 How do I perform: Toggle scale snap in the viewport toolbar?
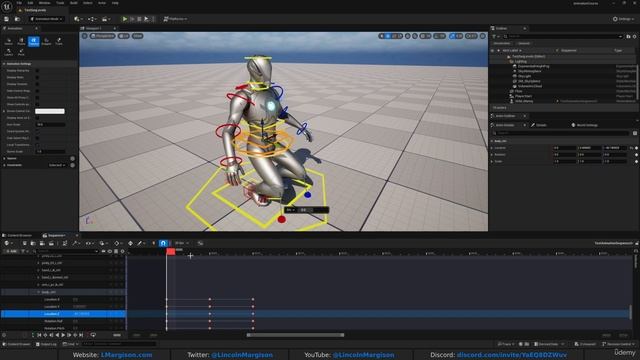point(452,36)
